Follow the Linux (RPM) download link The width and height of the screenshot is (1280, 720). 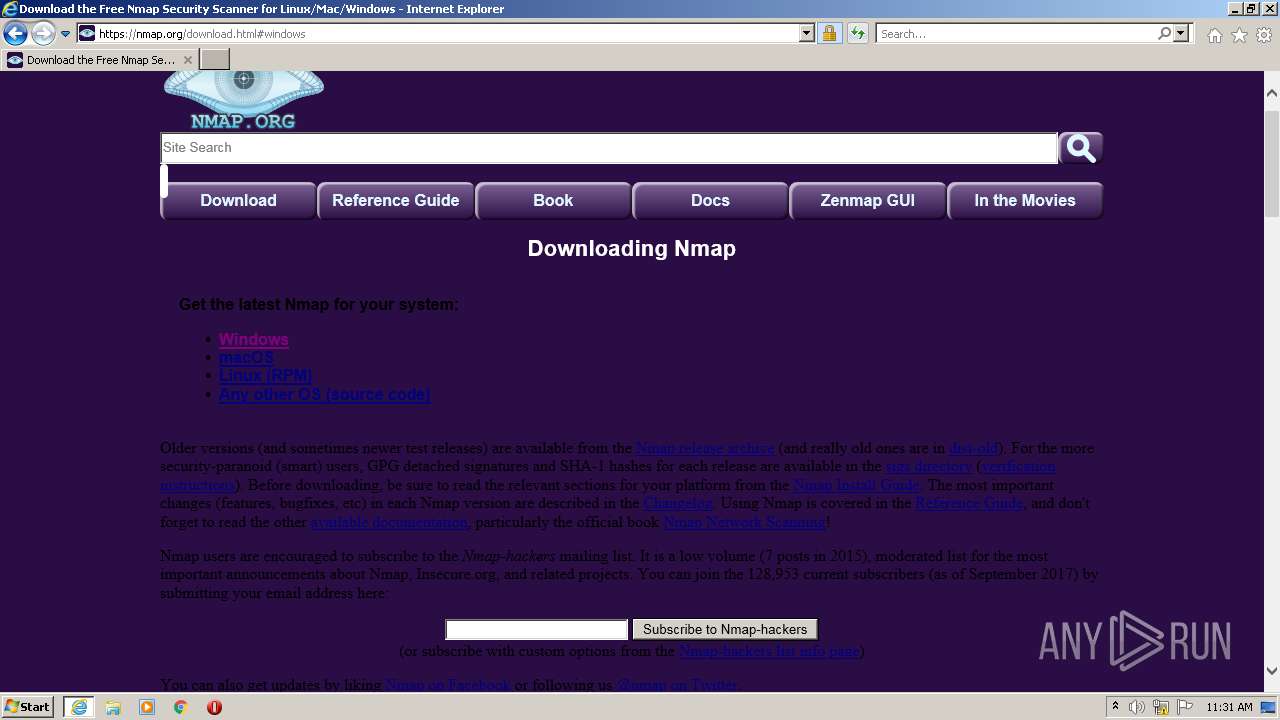[x=265, y=376]
